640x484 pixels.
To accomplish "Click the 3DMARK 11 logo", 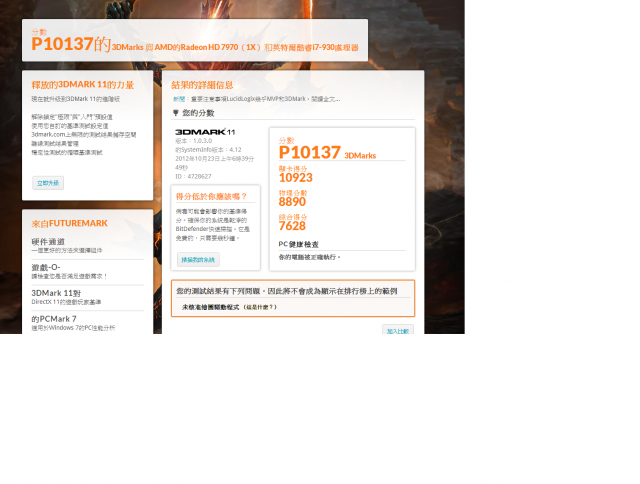I will [x=205, y=132].
